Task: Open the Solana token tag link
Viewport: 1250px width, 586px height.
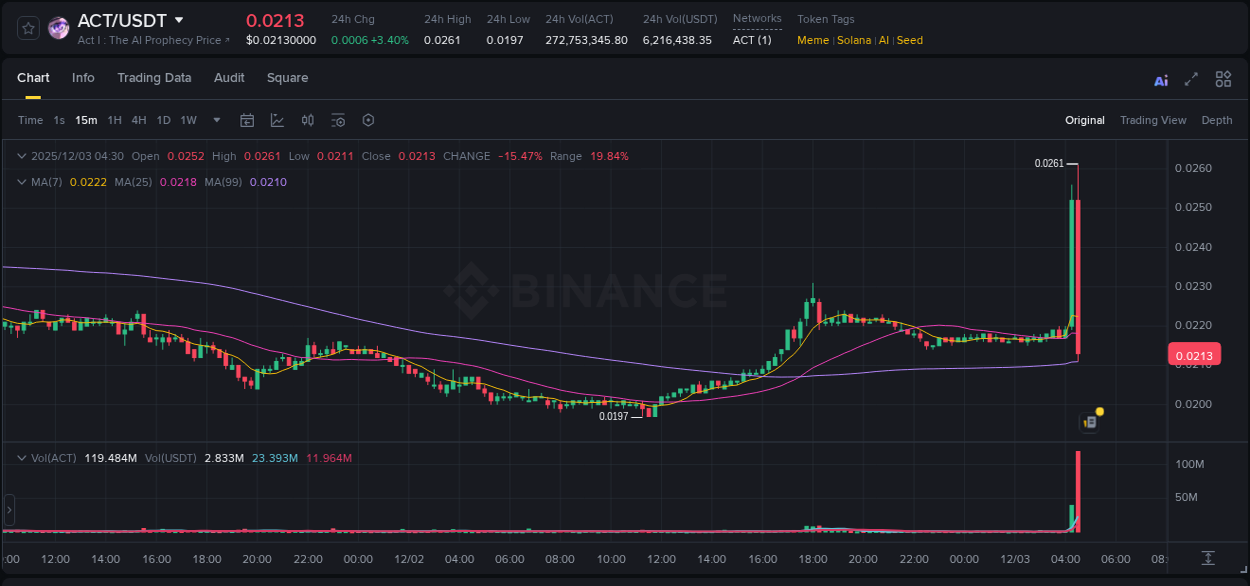Action: pos(854,40)
